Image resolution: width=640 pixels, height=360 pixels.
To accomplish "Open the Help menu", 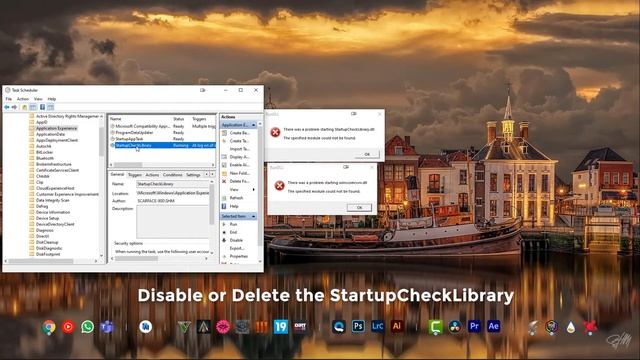I will [51, 99].
